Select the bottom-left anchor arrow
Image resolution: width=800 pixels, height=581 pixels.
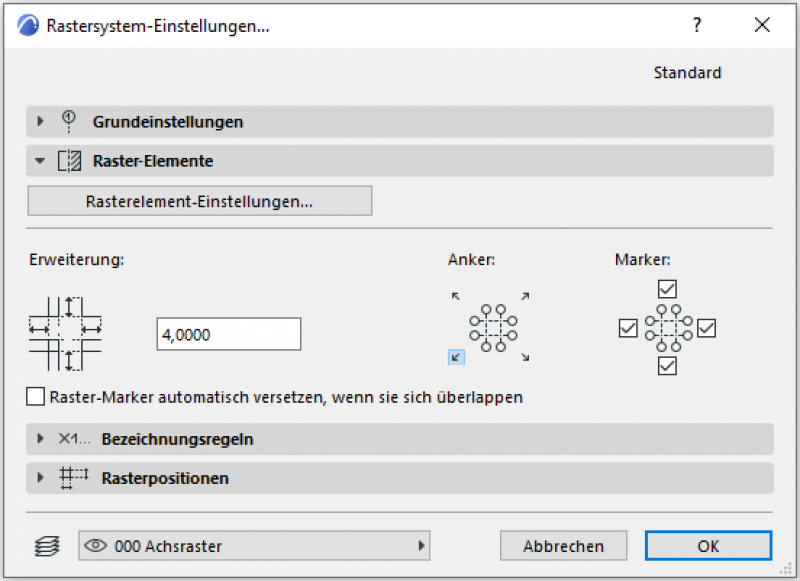tap(456, 356)
